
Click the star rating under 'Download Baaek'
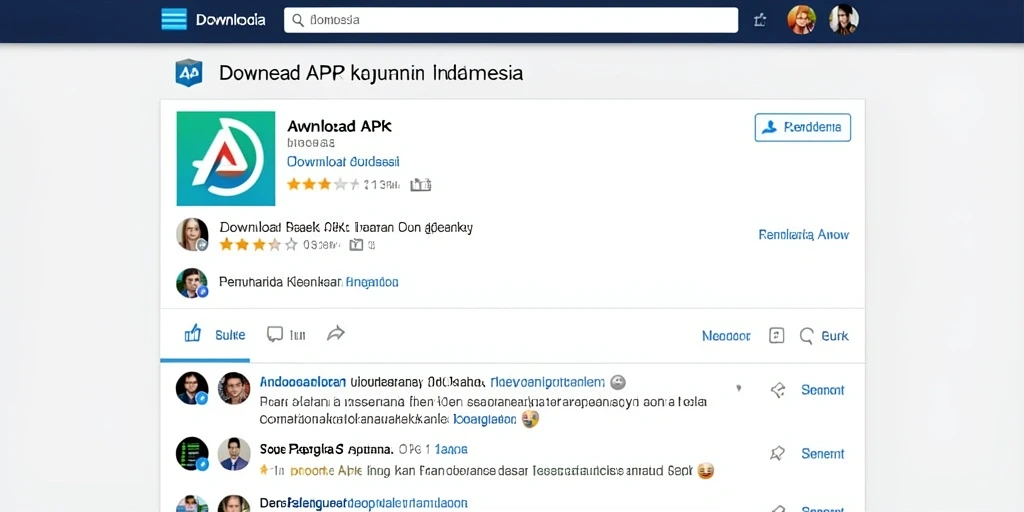tap(258, 245)
